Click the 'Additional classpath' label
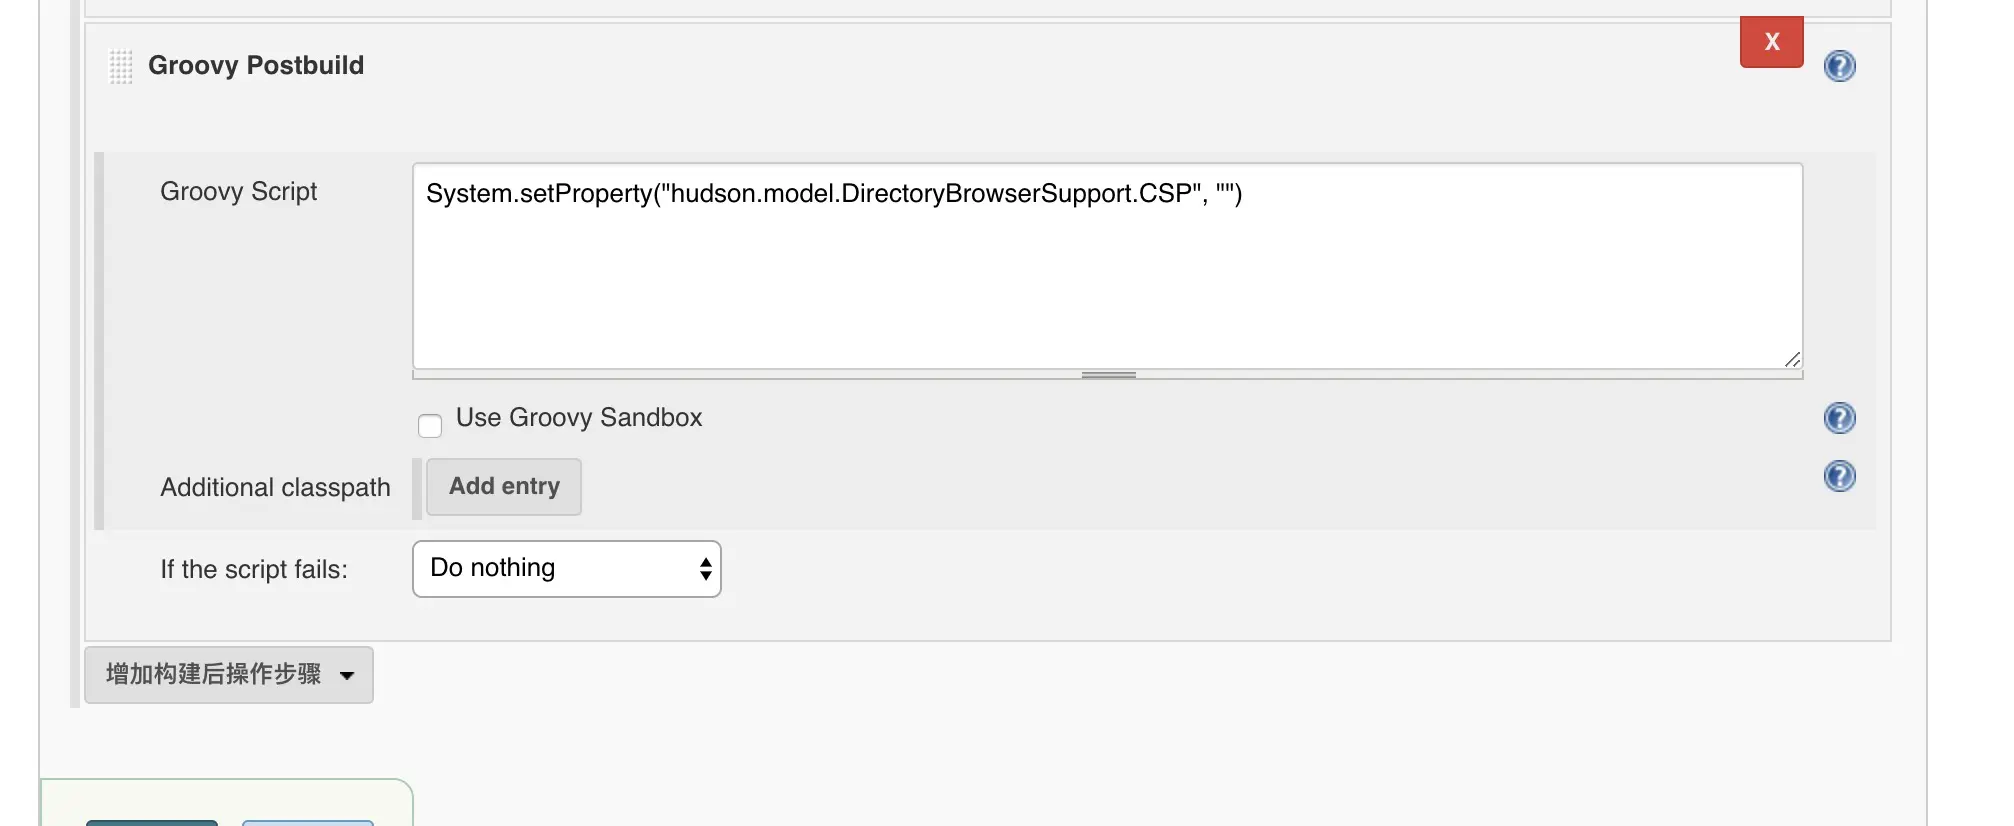Screen dimensions: 2014x826 (x=275, y=488)
